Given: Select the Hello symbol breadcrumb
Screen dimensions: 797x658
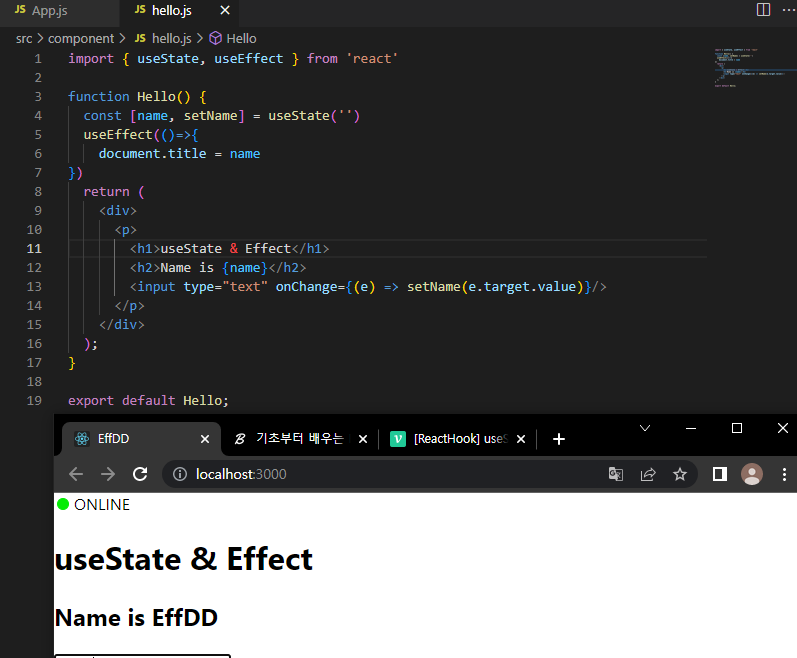Looking at the screenshot, I should (x=233, y=39).
